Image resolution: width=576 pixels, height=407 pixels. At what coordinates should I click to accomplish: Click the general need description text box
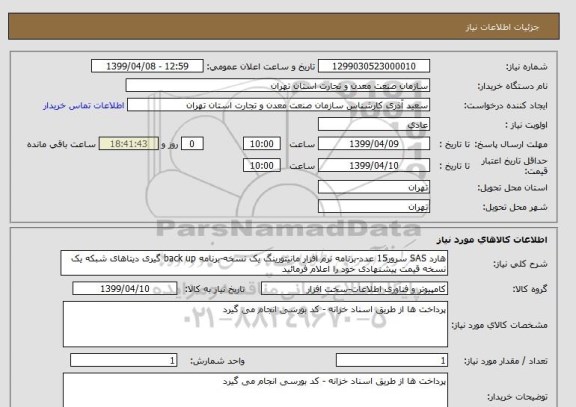point(254,263)
